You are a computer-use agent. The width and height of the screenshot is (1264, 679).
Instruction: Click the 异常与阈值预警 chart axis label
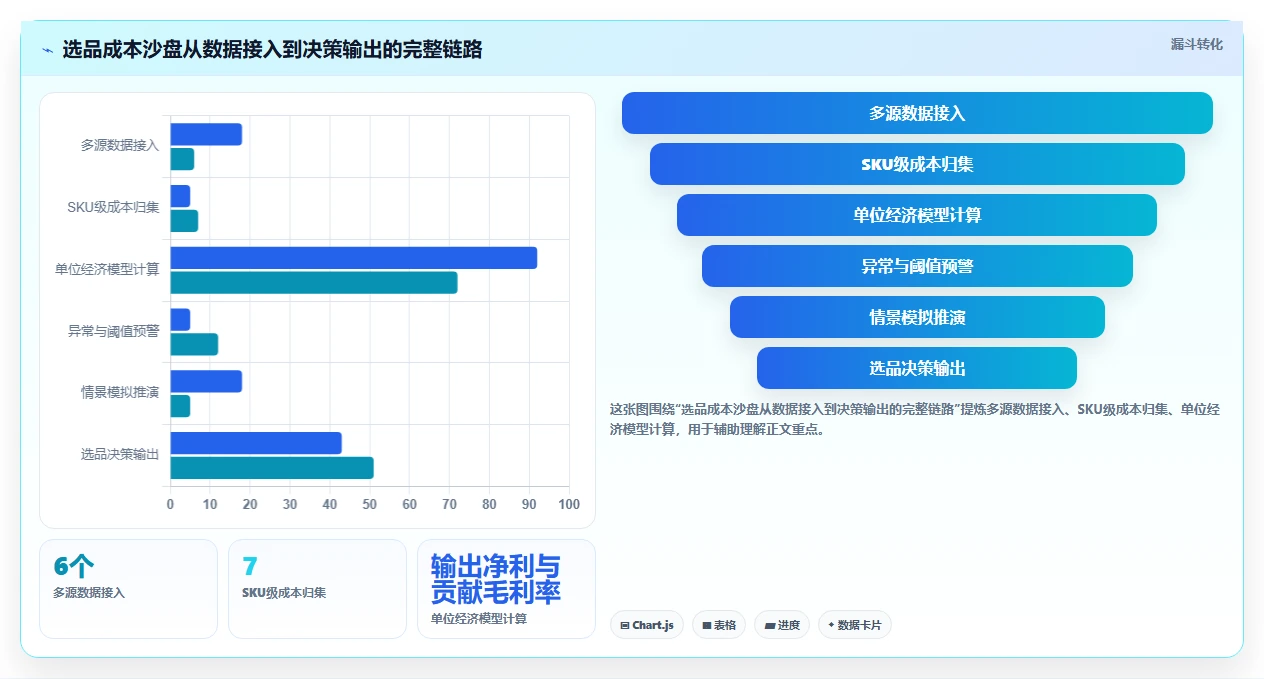[113, 331]
